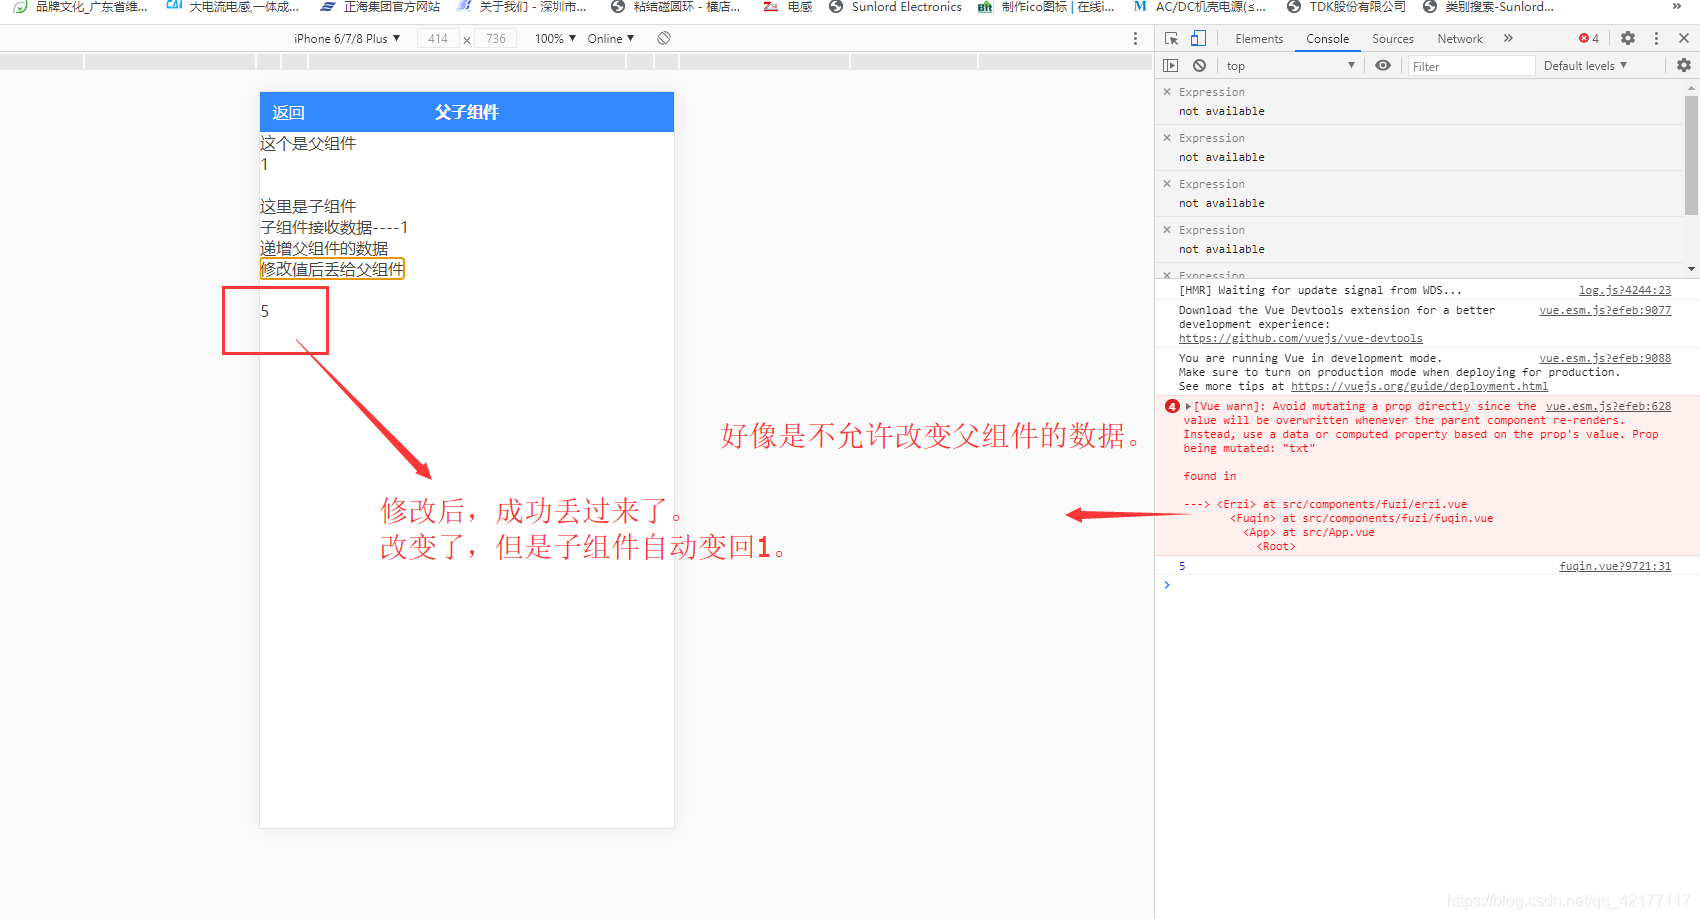This screenshot has width=1700, height=919.
Task: Open the iPhone 6/7/8 Plus device dropdown
Action: point(347,38)
